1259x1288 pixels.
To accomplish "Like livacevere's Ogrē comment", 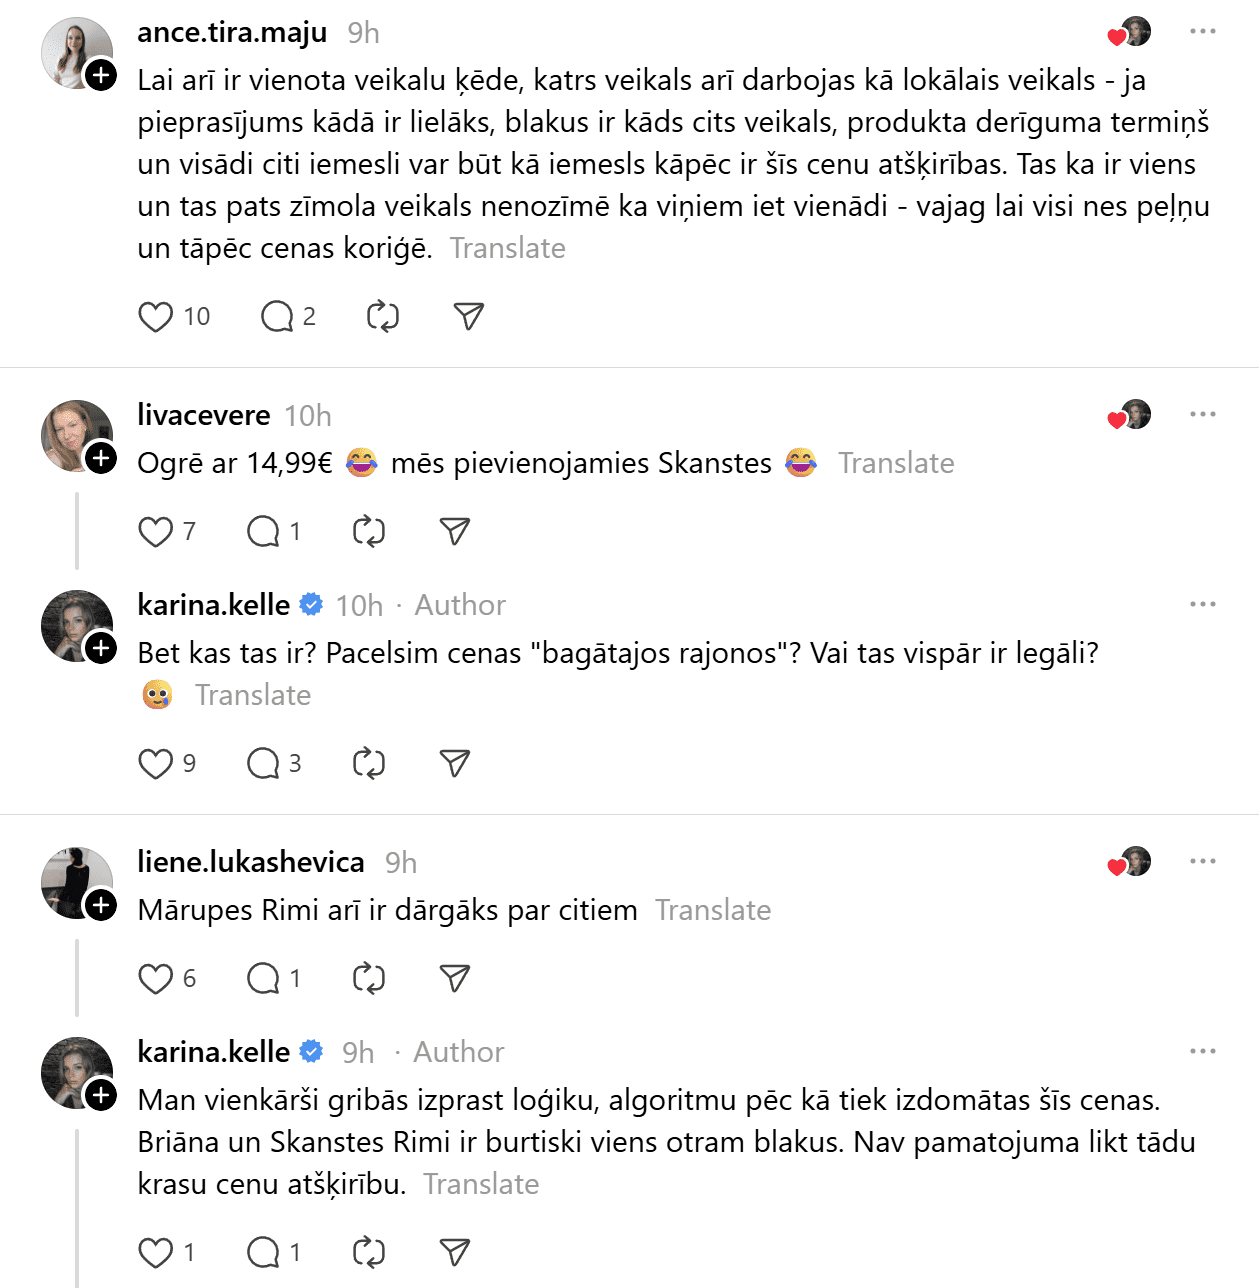I will (x=155, y=532).
